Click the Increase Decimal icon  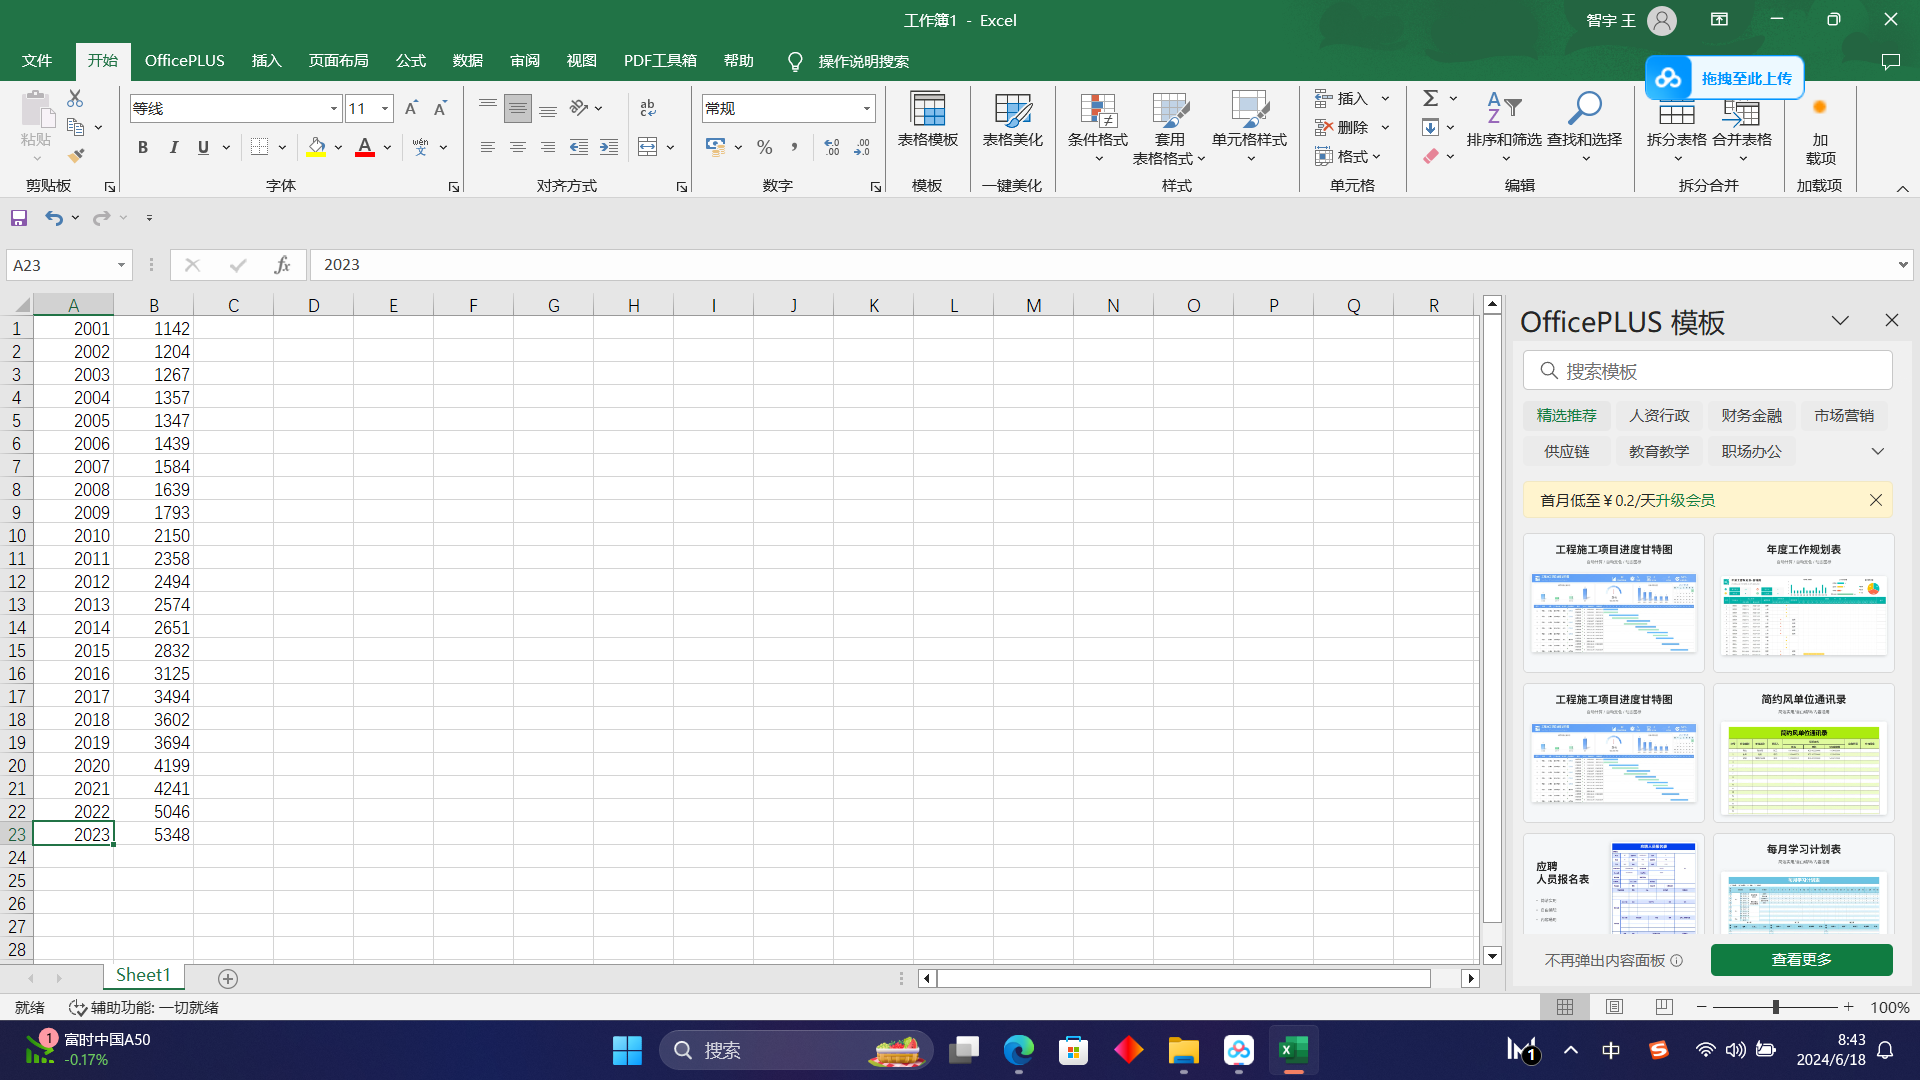click(832, 147)
